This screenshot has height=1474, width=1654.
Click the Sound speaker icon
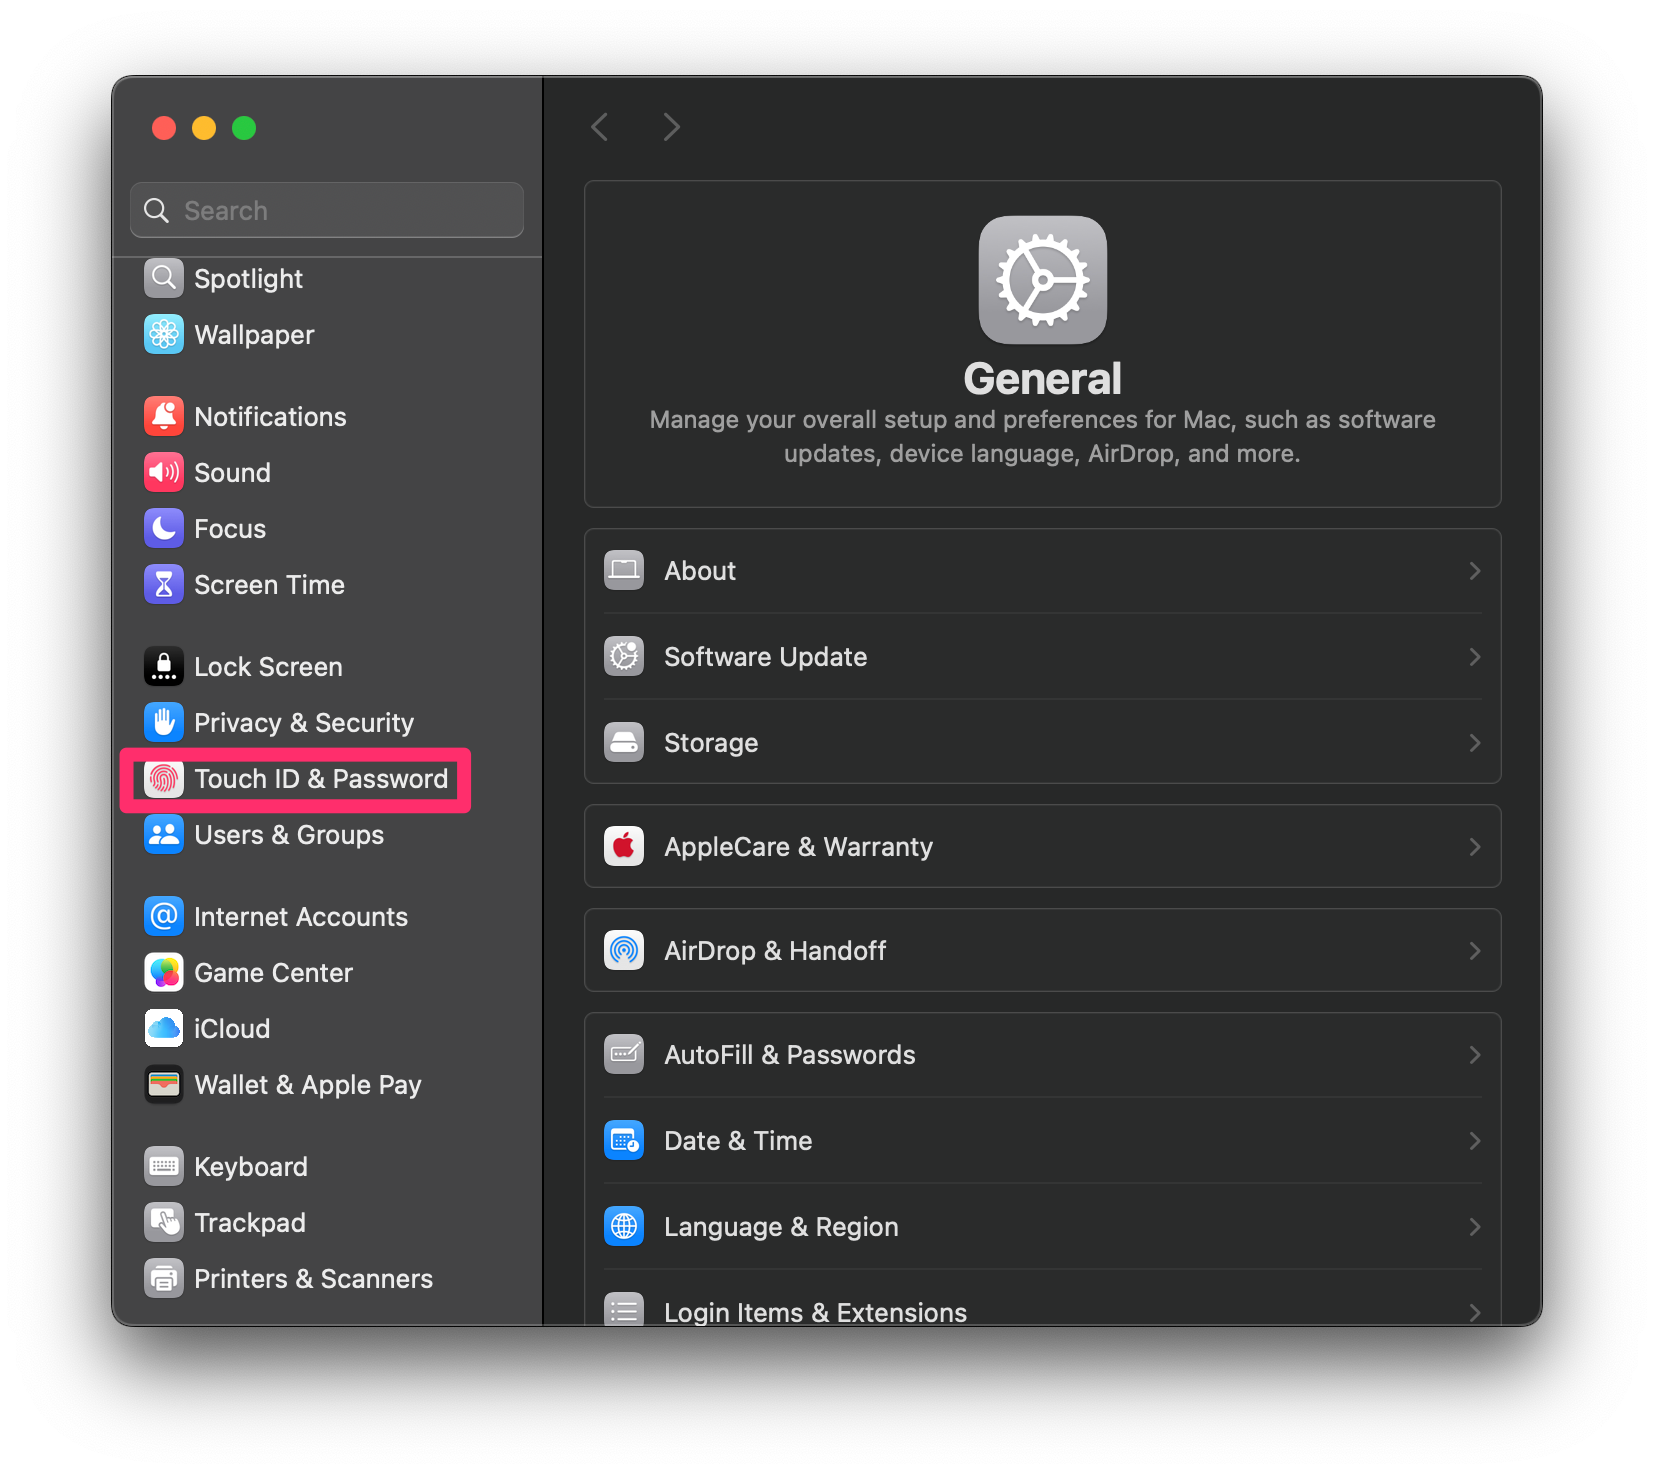pyautogui.click(x=164, y=472)
